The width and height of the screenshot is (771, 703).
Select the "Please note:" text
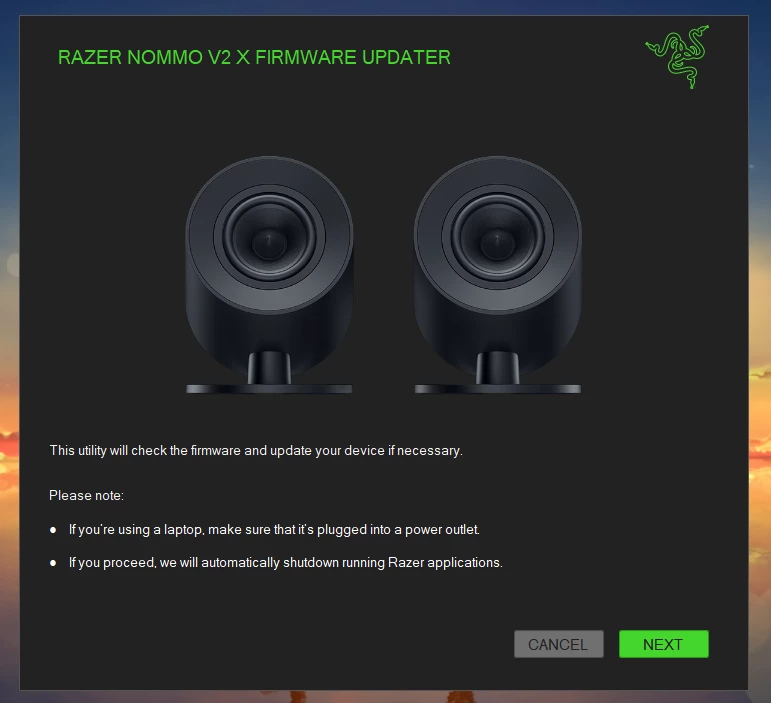coord(87,495)
